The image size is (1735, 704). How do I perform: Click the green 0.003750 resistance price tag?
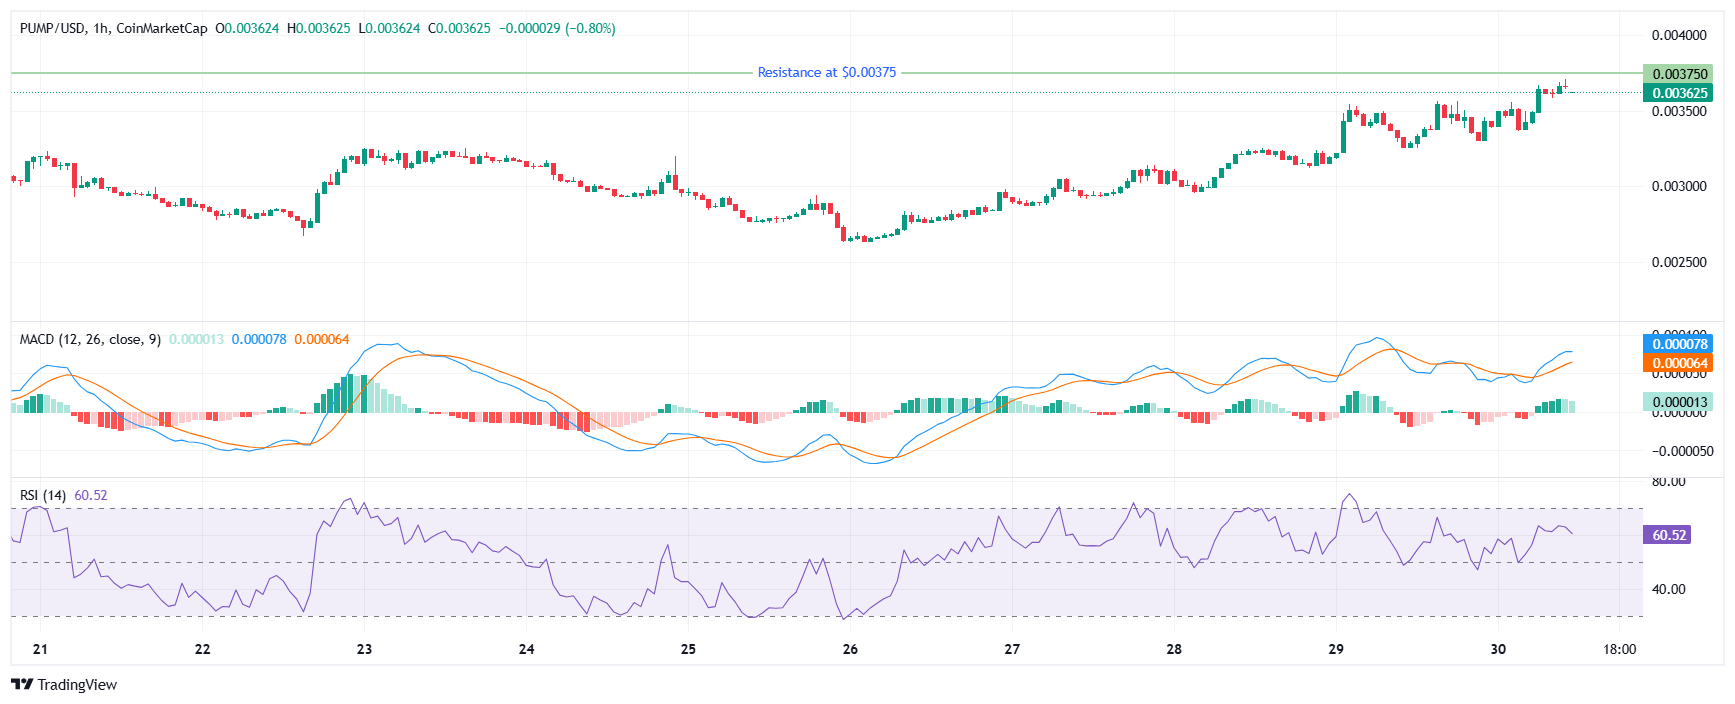(x=1678, y=74)
